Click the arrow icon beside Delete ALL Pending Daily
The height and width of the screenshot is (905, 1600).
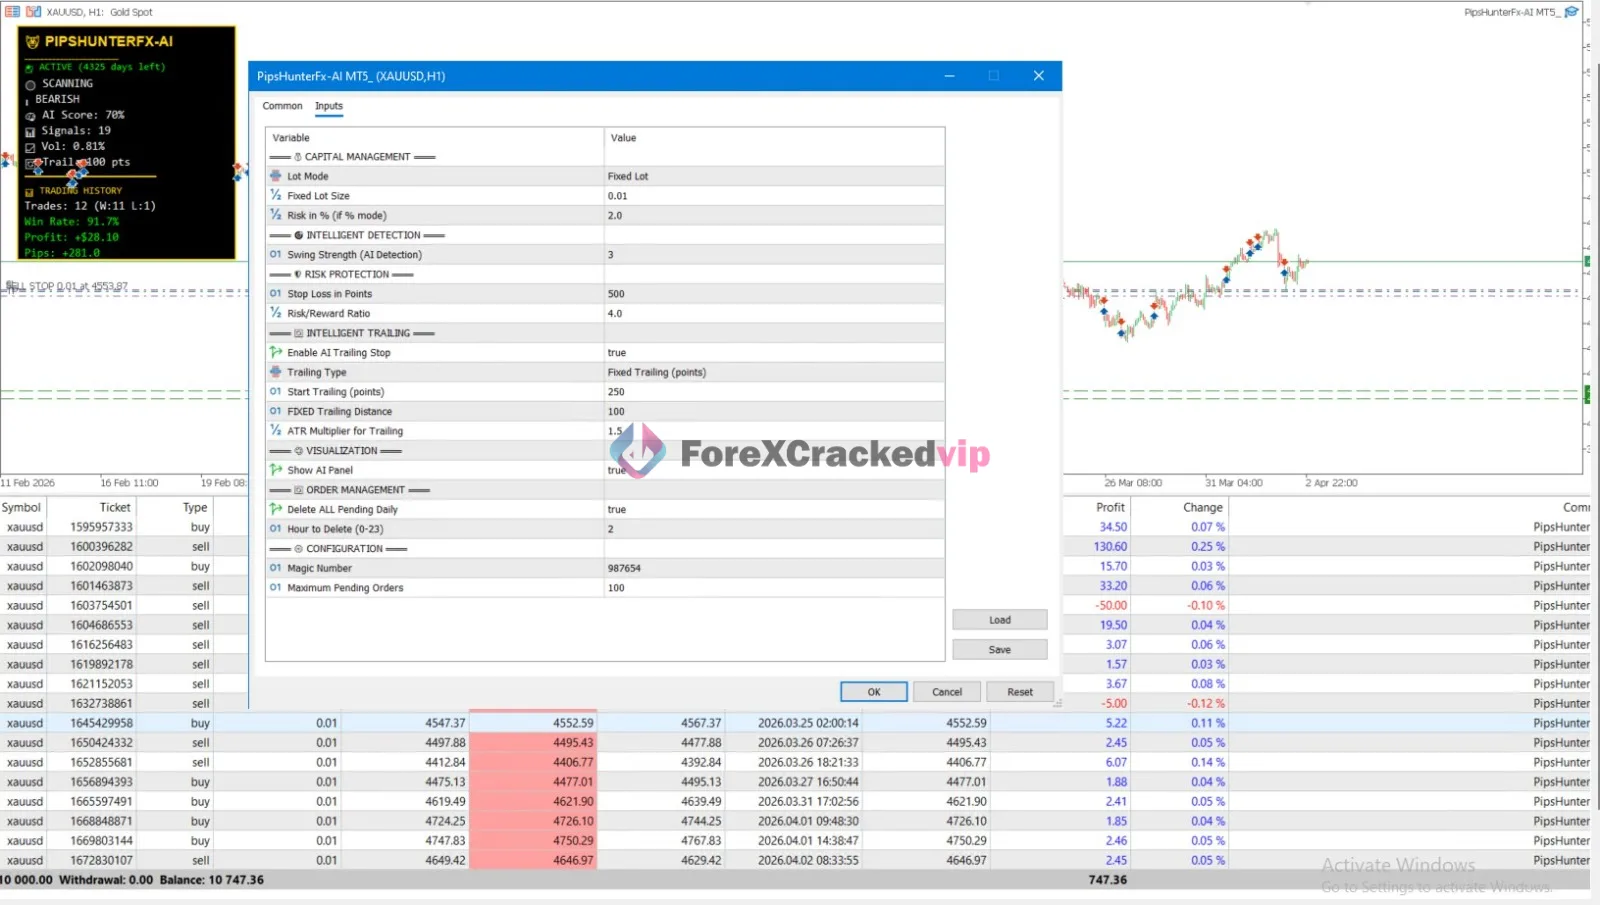point(276,509)
